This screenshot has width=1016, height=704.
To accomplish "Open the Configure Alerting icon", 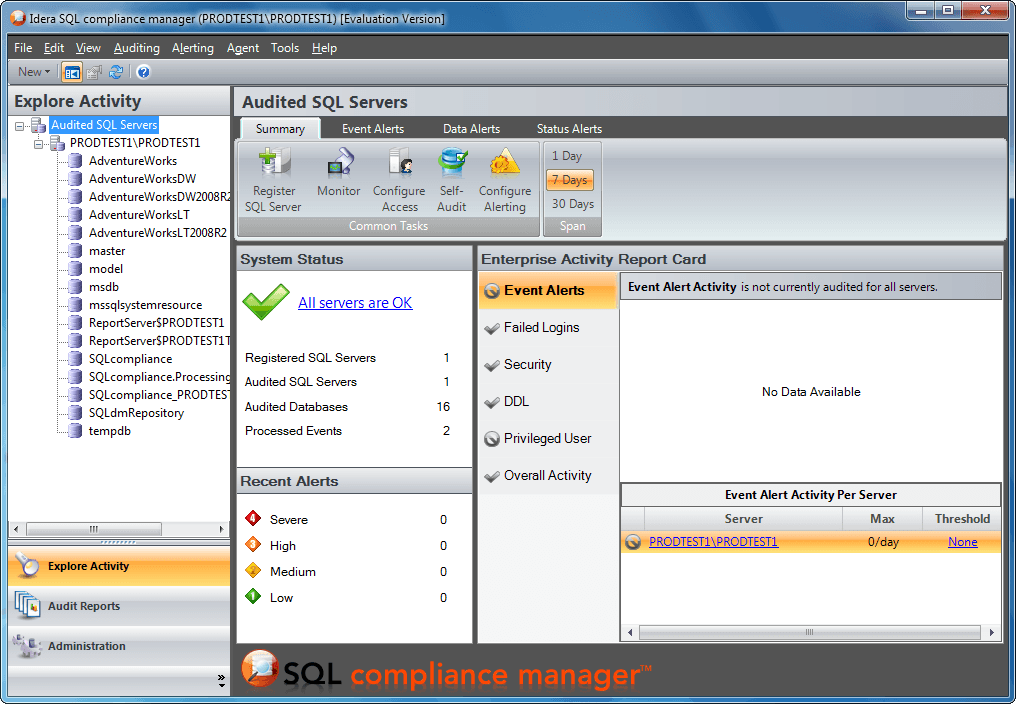I will pyautogui.click(x=505, y=162).
